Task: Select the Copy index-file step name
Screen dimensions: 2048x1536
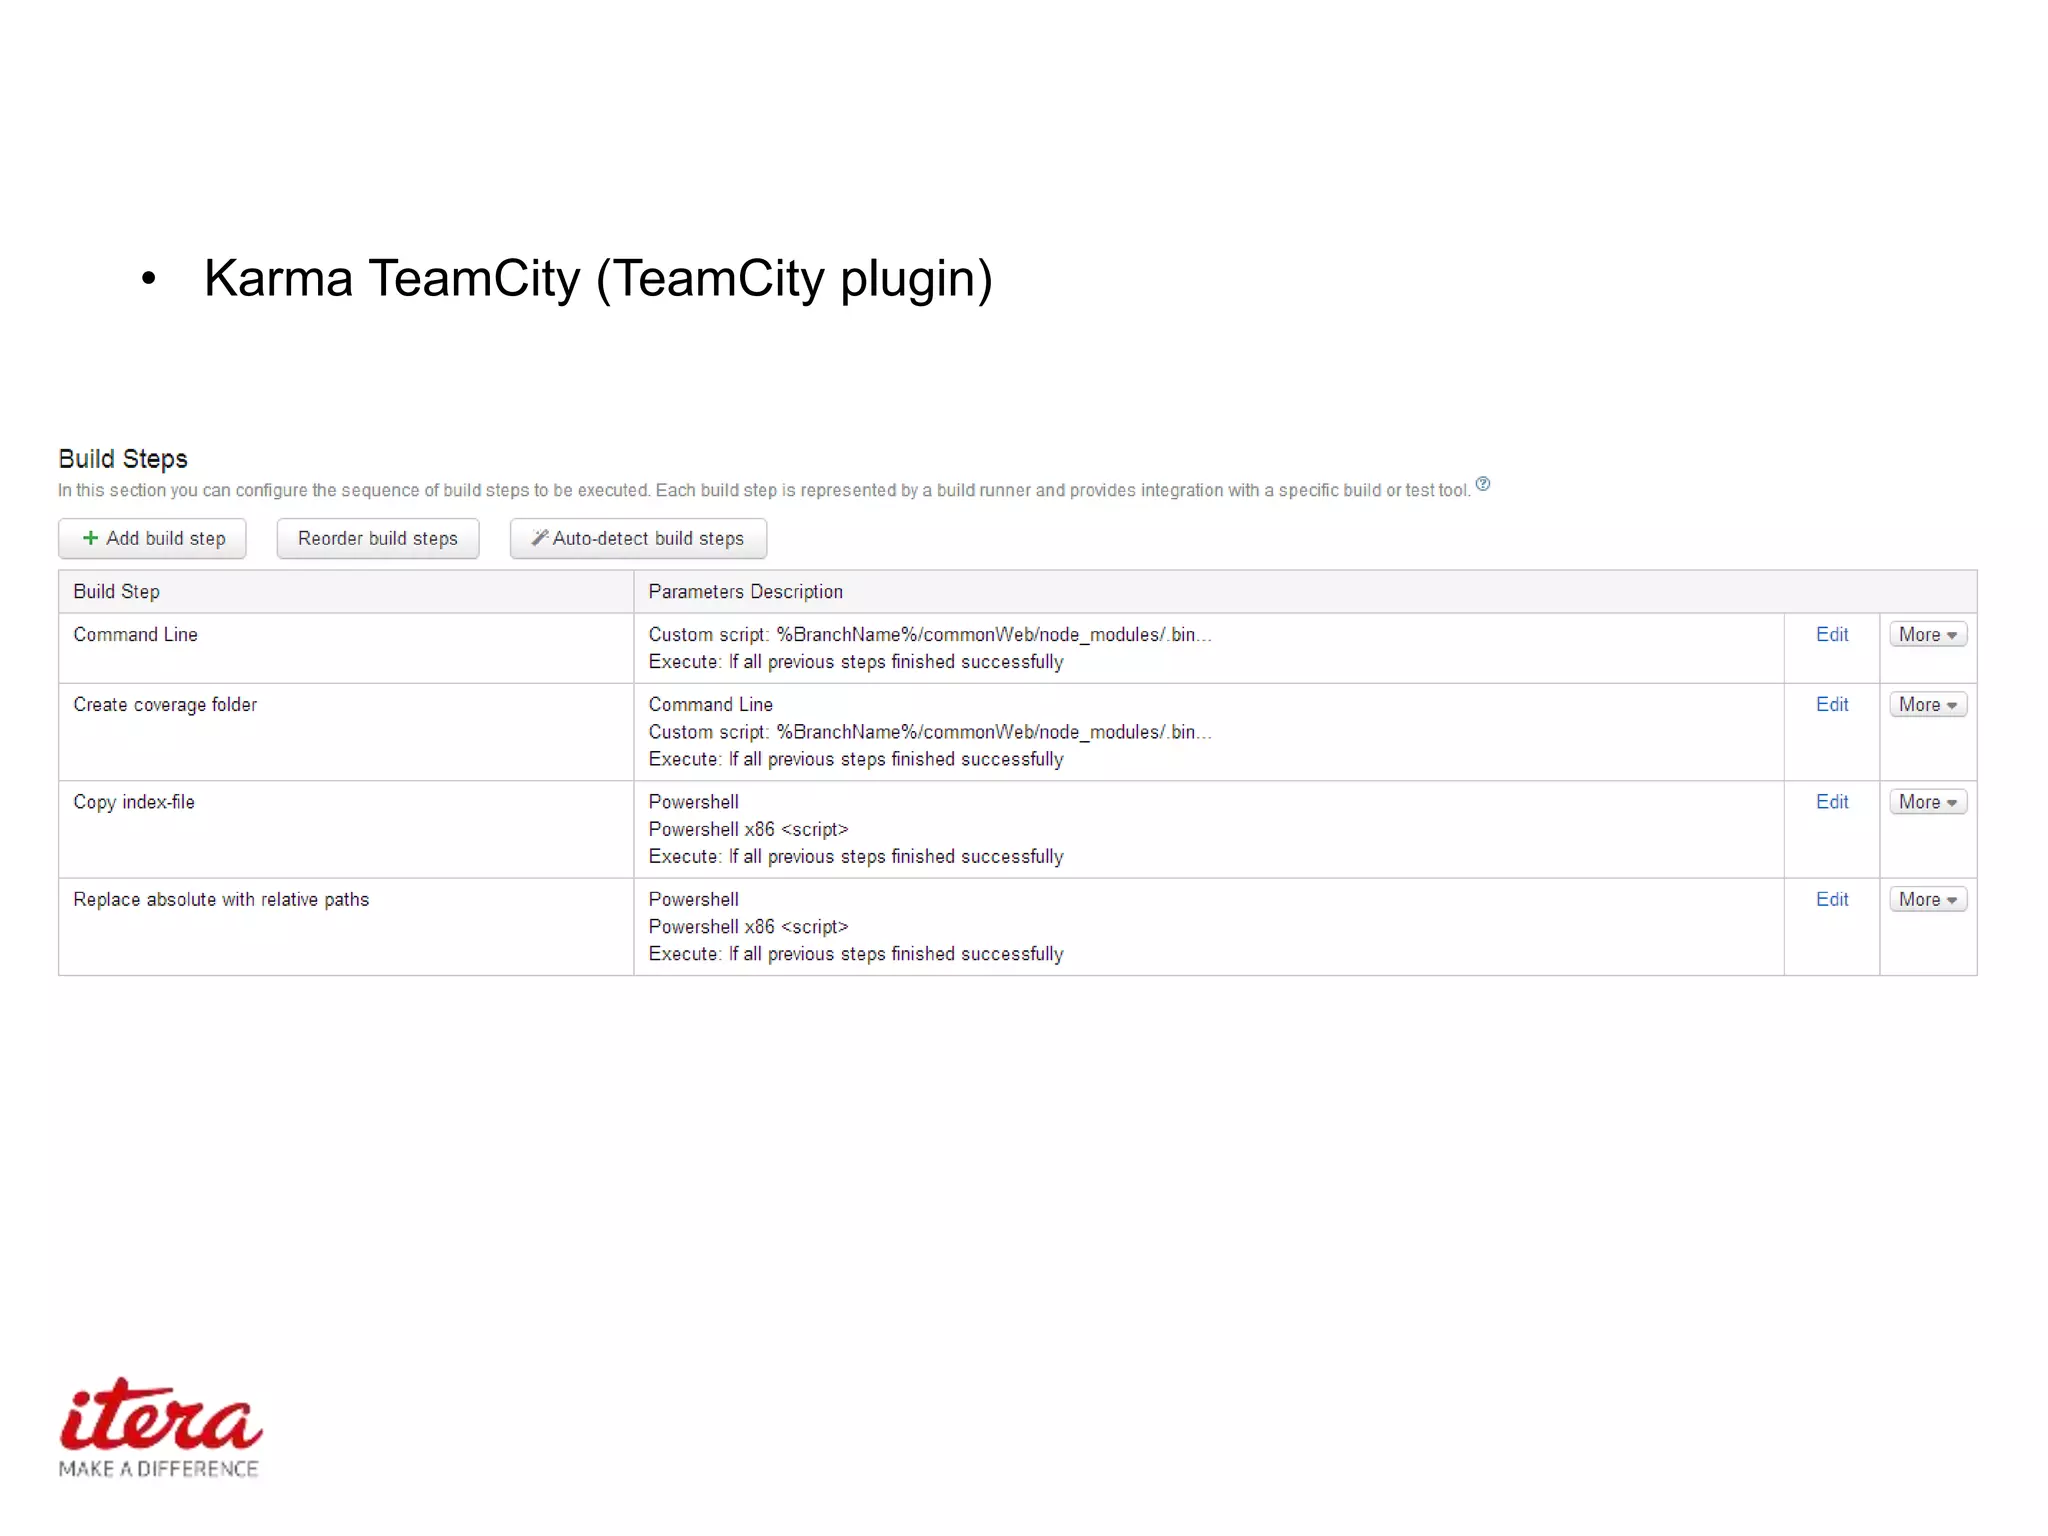Action: (x=134, y=802)
